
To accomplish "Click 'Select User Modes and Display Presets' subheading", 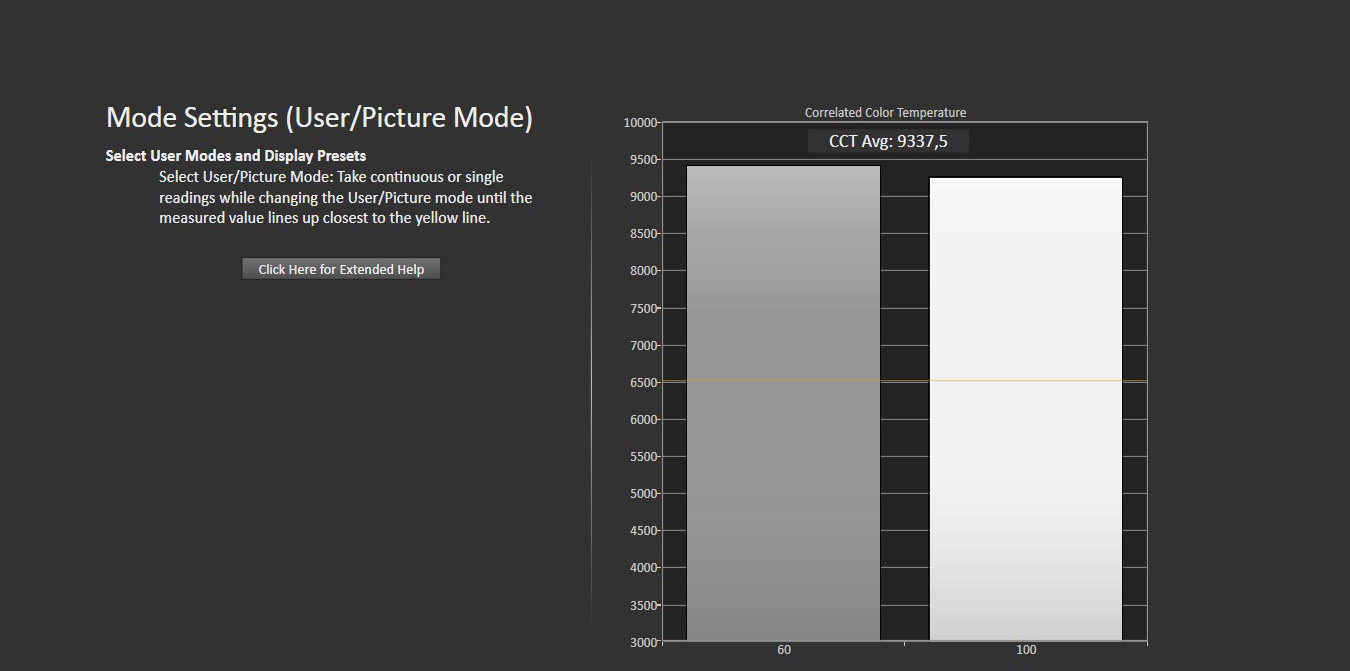I will tap(236, 156).
